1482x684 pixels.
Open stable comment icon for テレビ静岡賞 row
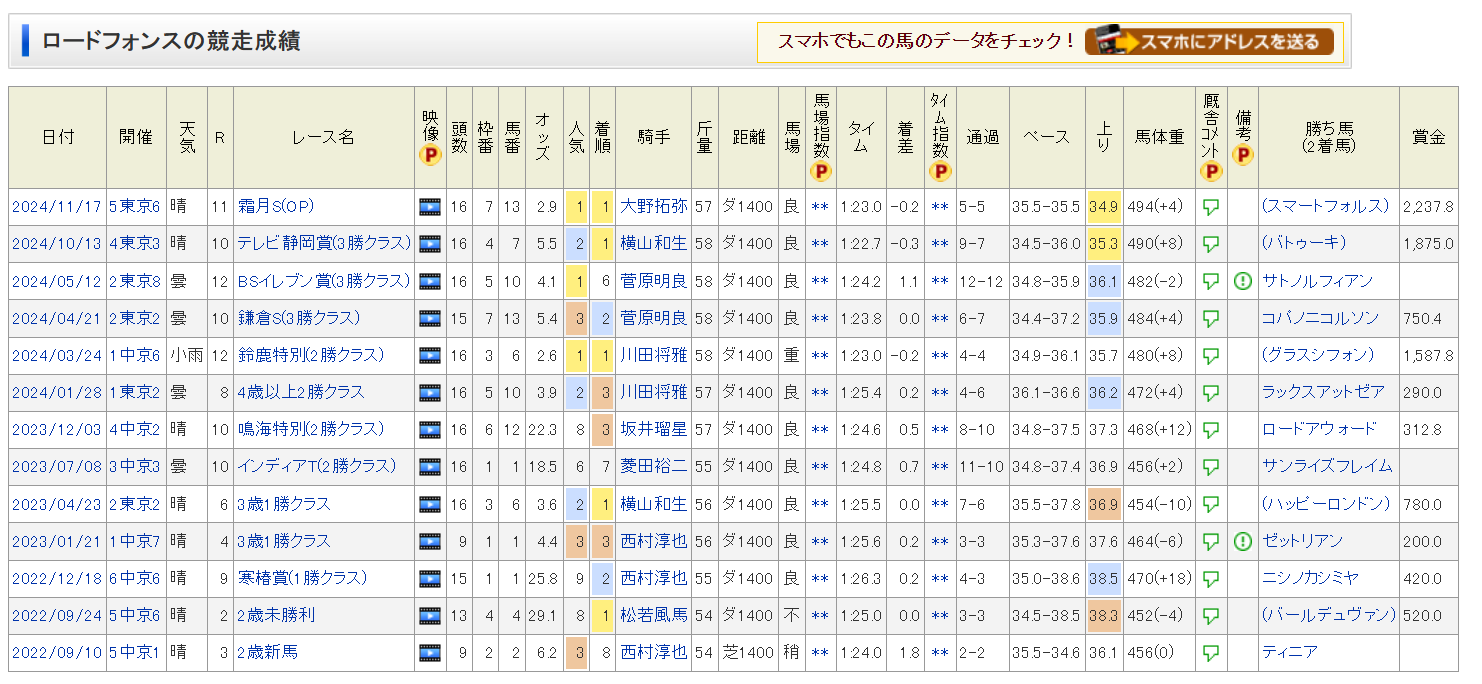click(x=1211, y=244)
